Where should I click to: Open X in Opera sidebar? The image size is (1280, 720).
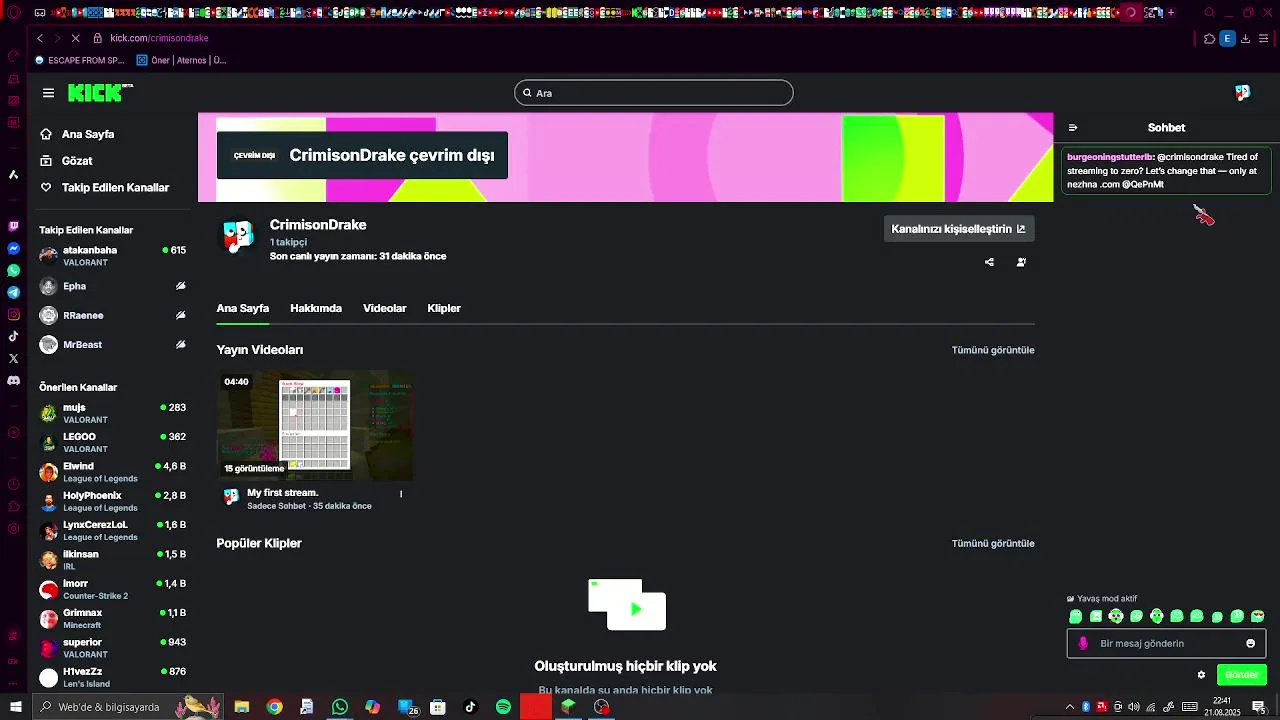click(13, 359)
